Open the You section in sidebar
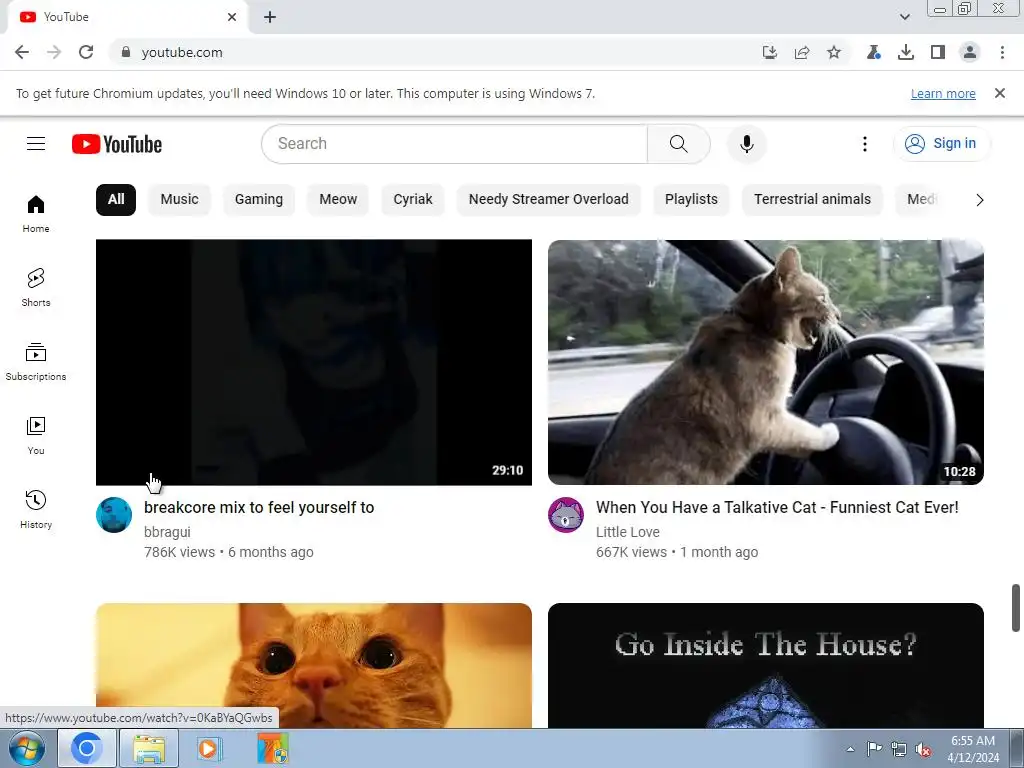Image resolution: width=1024 pixels, height=768 pixels. (x=36, y=436)
